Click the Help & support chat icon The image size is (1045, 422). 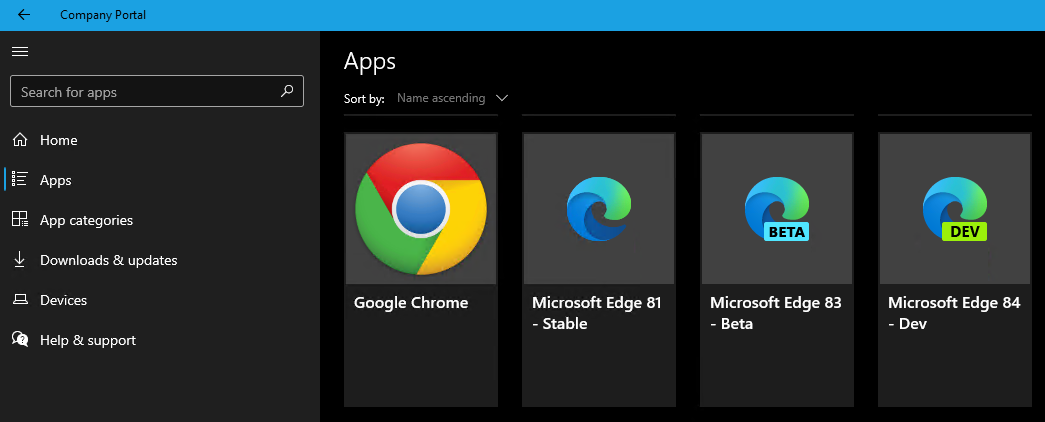tap(20, 340)
